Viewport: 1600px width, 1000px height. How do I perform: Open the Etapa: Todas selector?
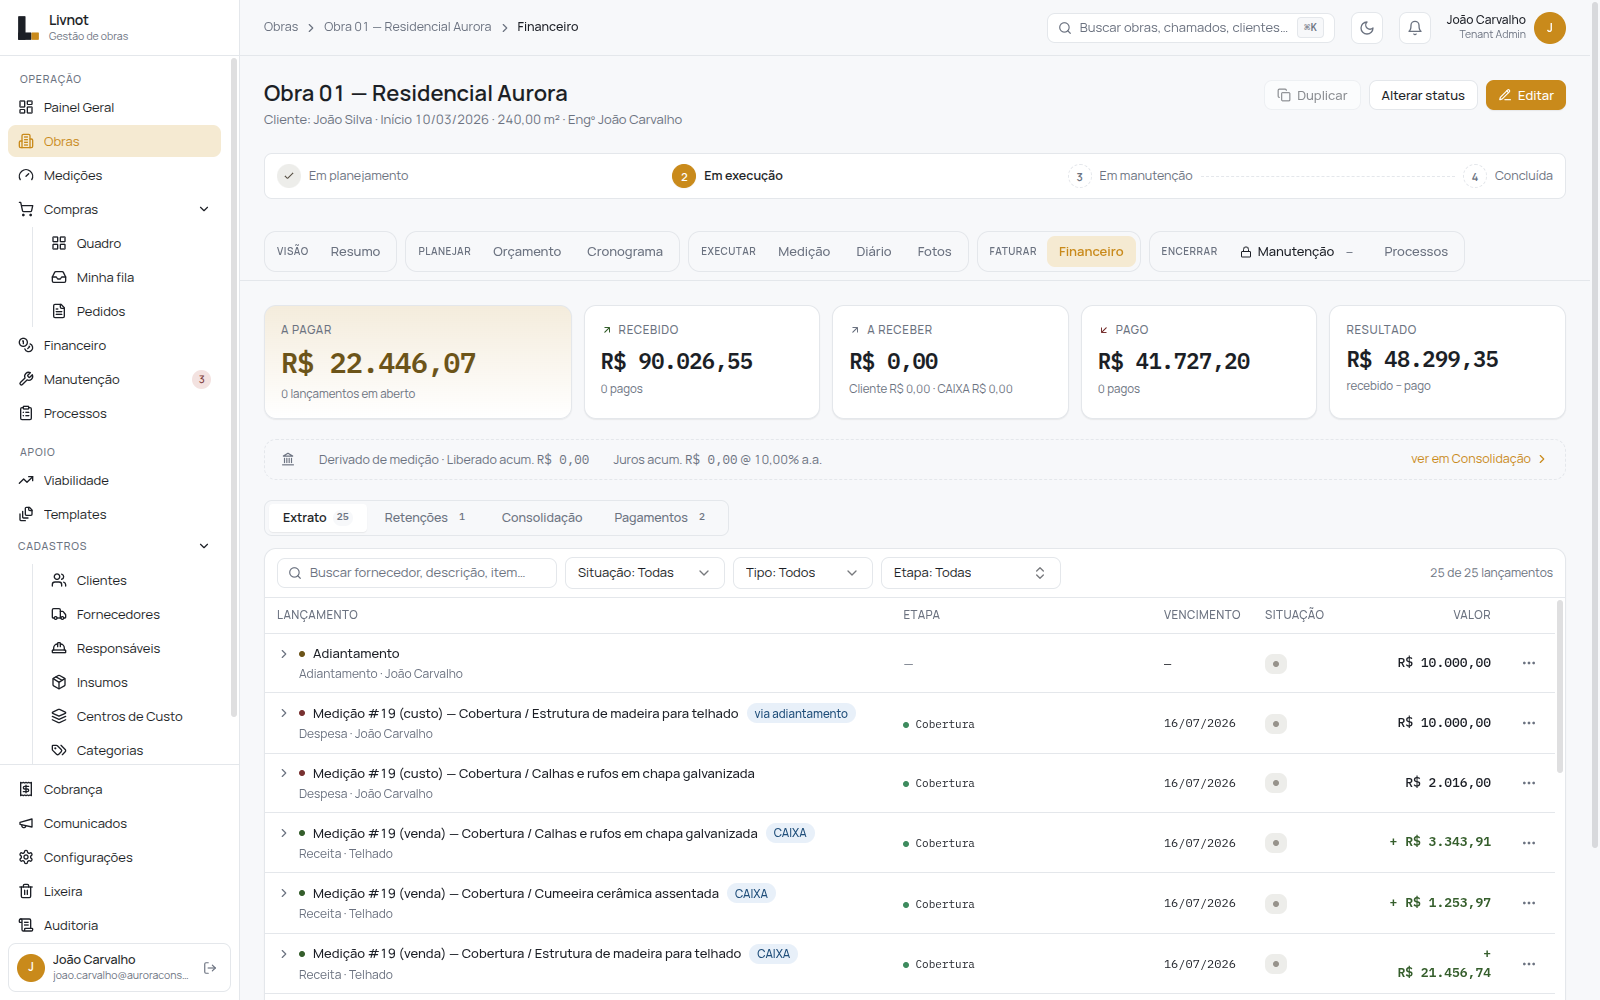[970, 573]
